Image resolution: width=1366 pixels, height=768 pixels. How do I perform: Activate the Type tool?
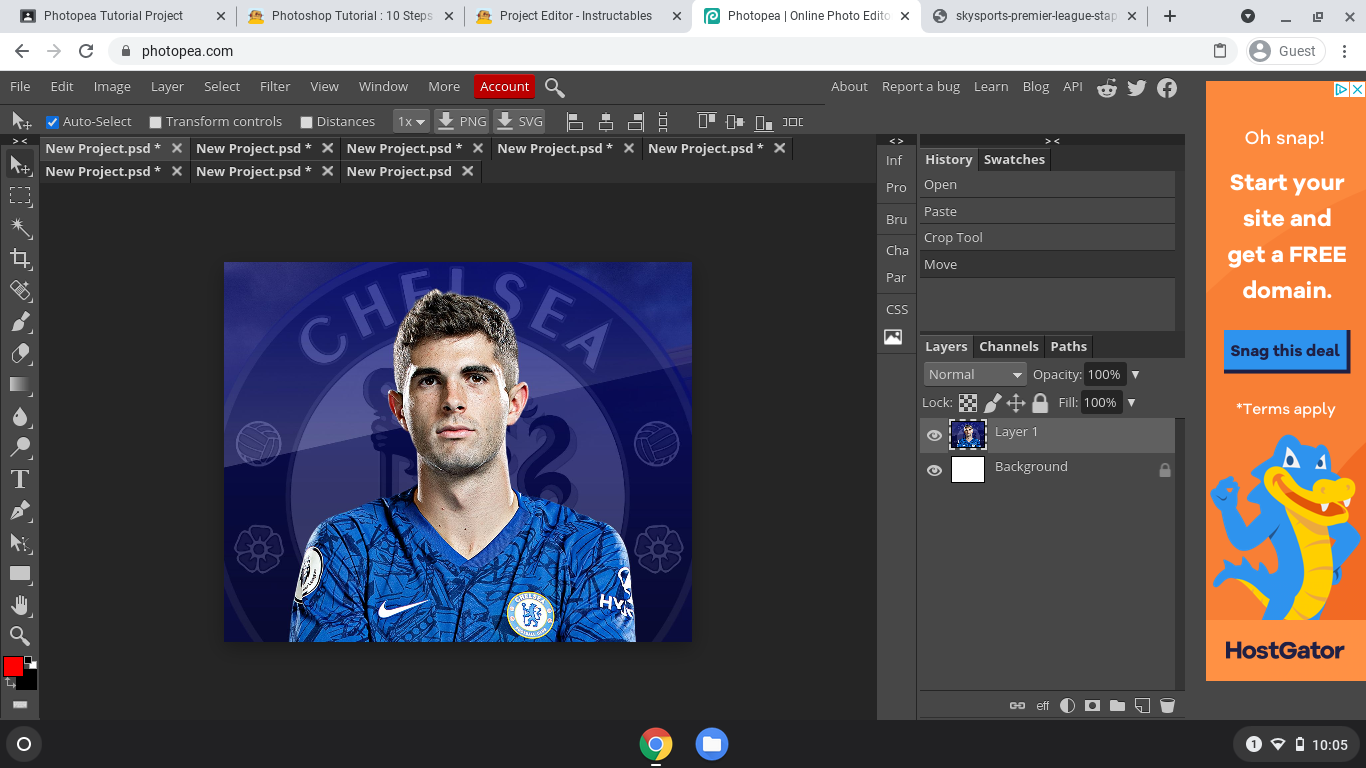tap(20, 479)
